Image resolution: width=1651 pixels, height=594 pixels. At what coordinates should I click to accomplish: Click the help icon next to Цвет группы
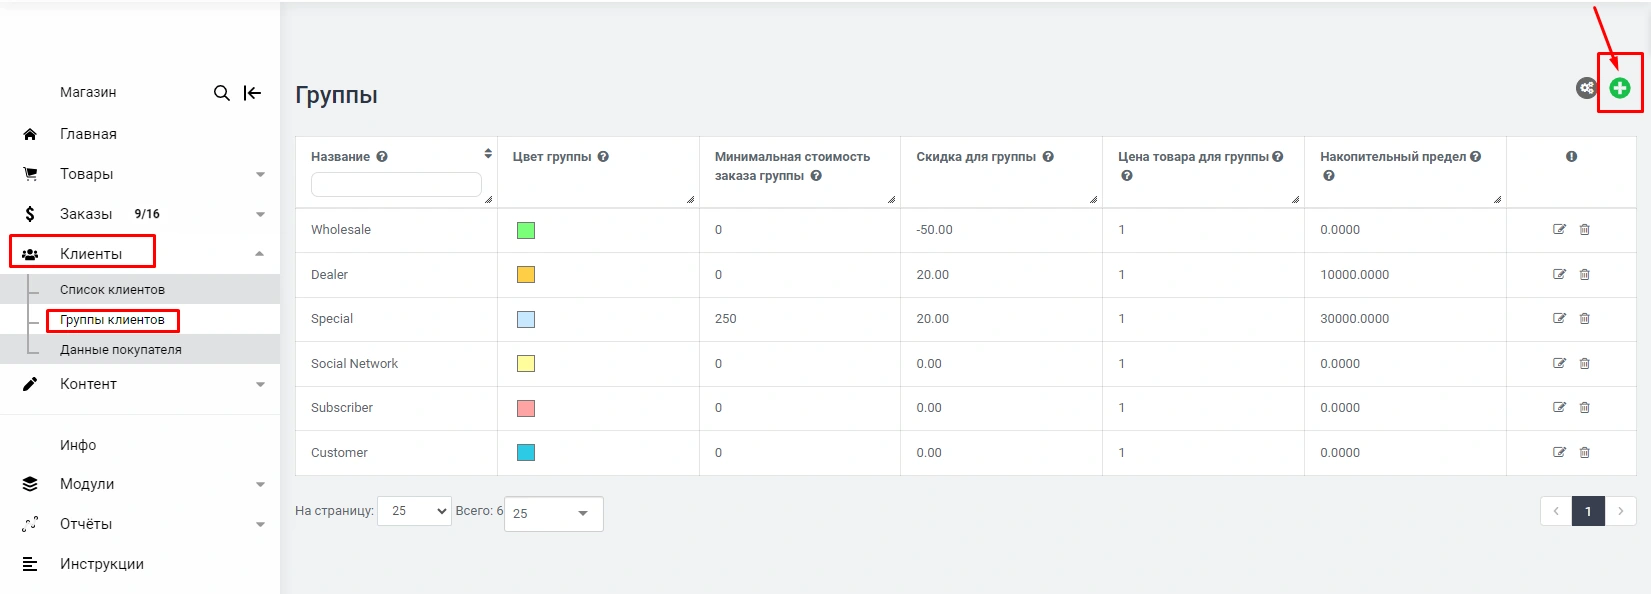tap(603, 157)
